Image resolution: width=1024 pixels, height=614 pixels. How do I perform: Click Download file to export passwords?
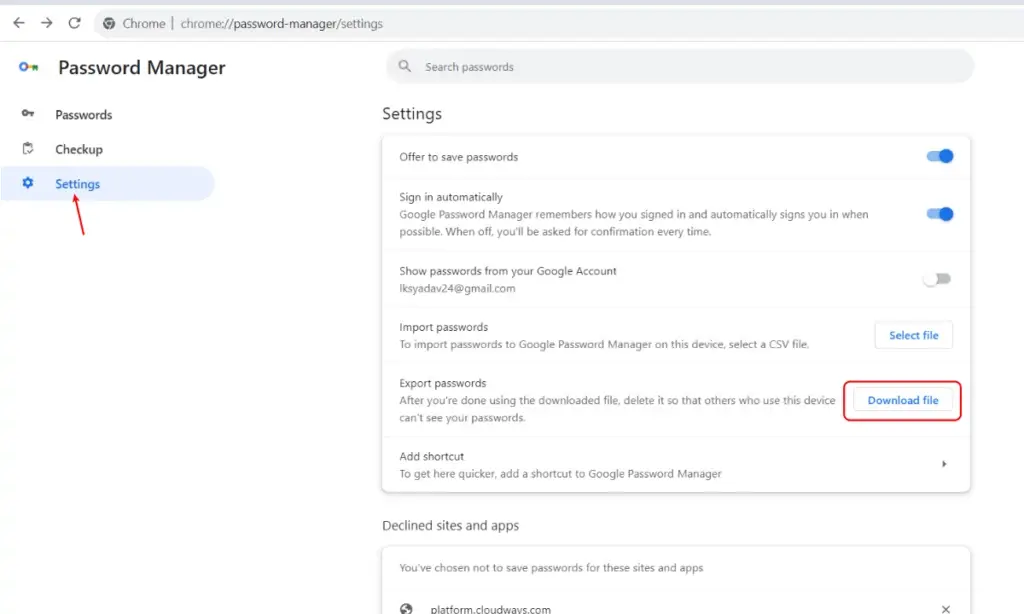pyautogui.click(x=902, y=400)
